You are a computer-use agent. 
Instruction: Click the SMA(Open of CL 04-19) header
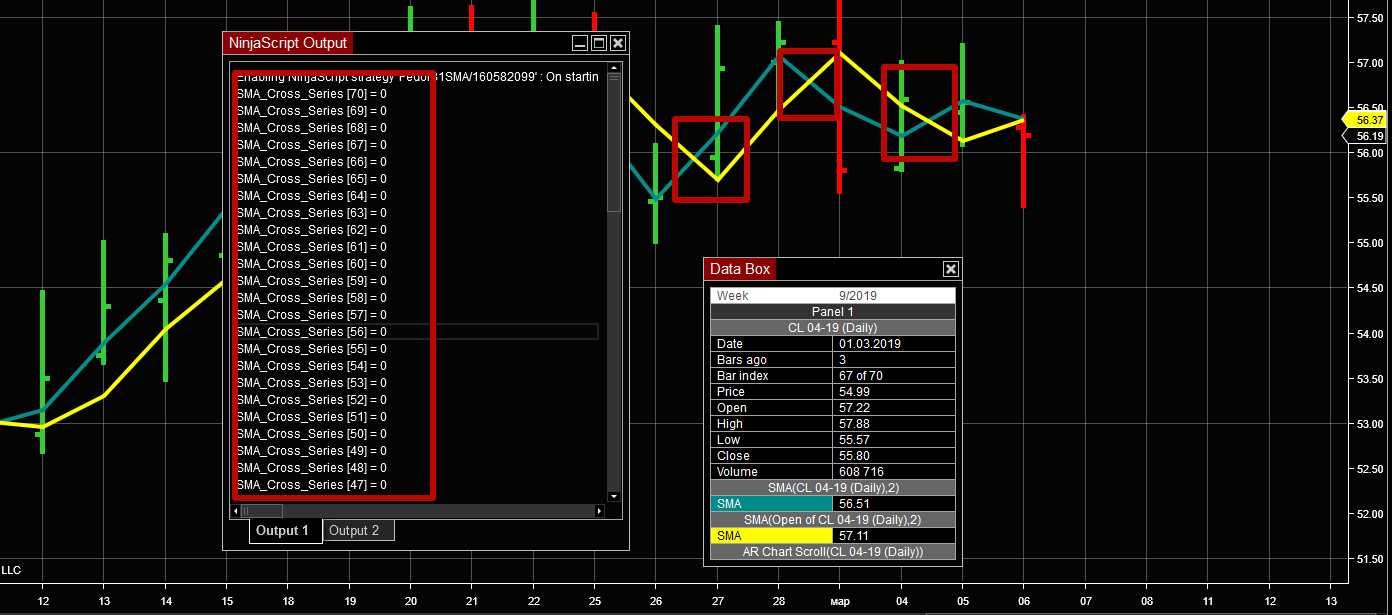833,520
